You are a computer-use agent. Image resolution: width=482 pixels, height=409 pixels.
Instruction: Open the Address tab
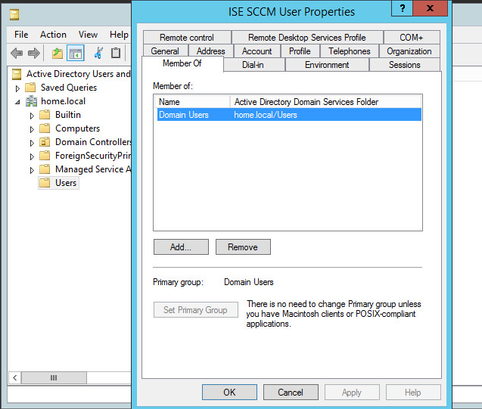[x=211, y=51]
